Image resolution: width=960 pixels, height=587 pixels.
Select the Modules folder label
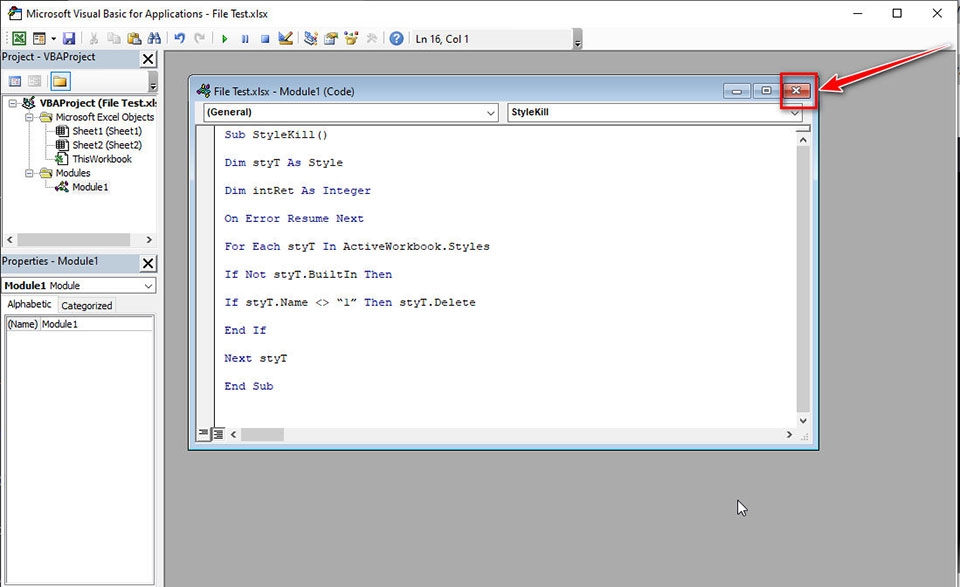click(x=73, y=173)
